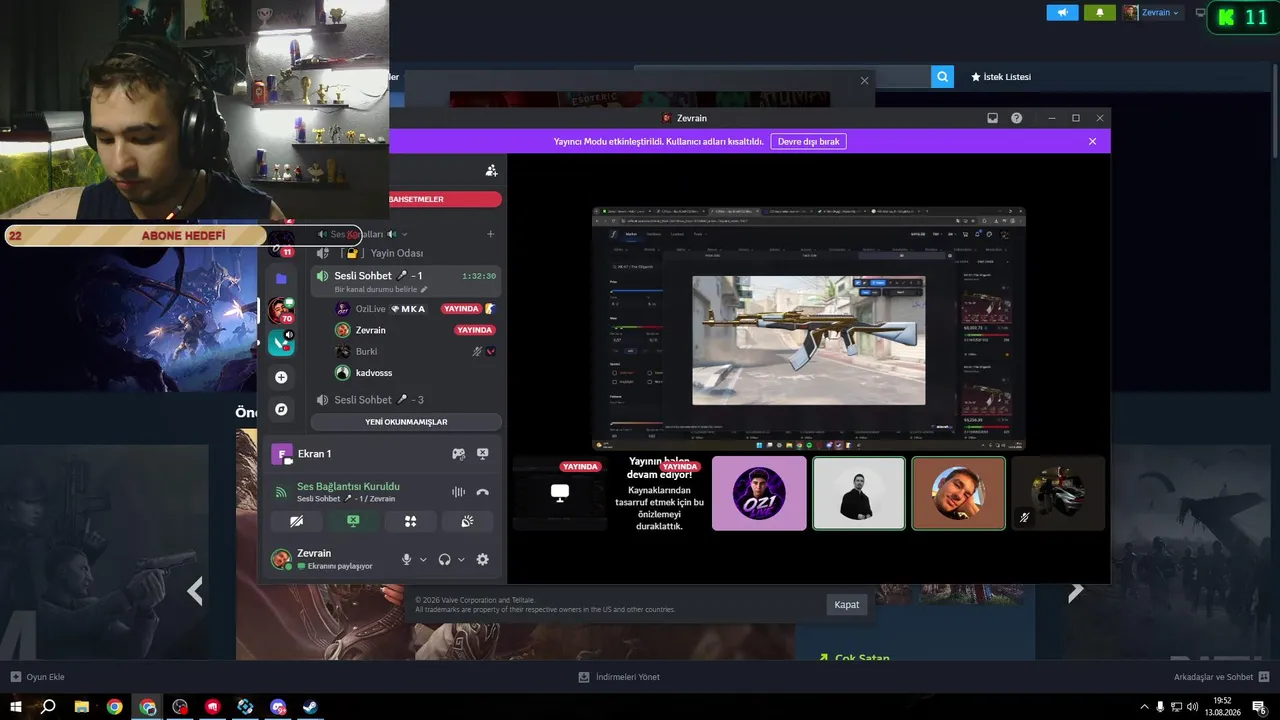Click the main shared screen stream view
The width and height of the screenshot is (1280, 720).
tap(808, 329)
